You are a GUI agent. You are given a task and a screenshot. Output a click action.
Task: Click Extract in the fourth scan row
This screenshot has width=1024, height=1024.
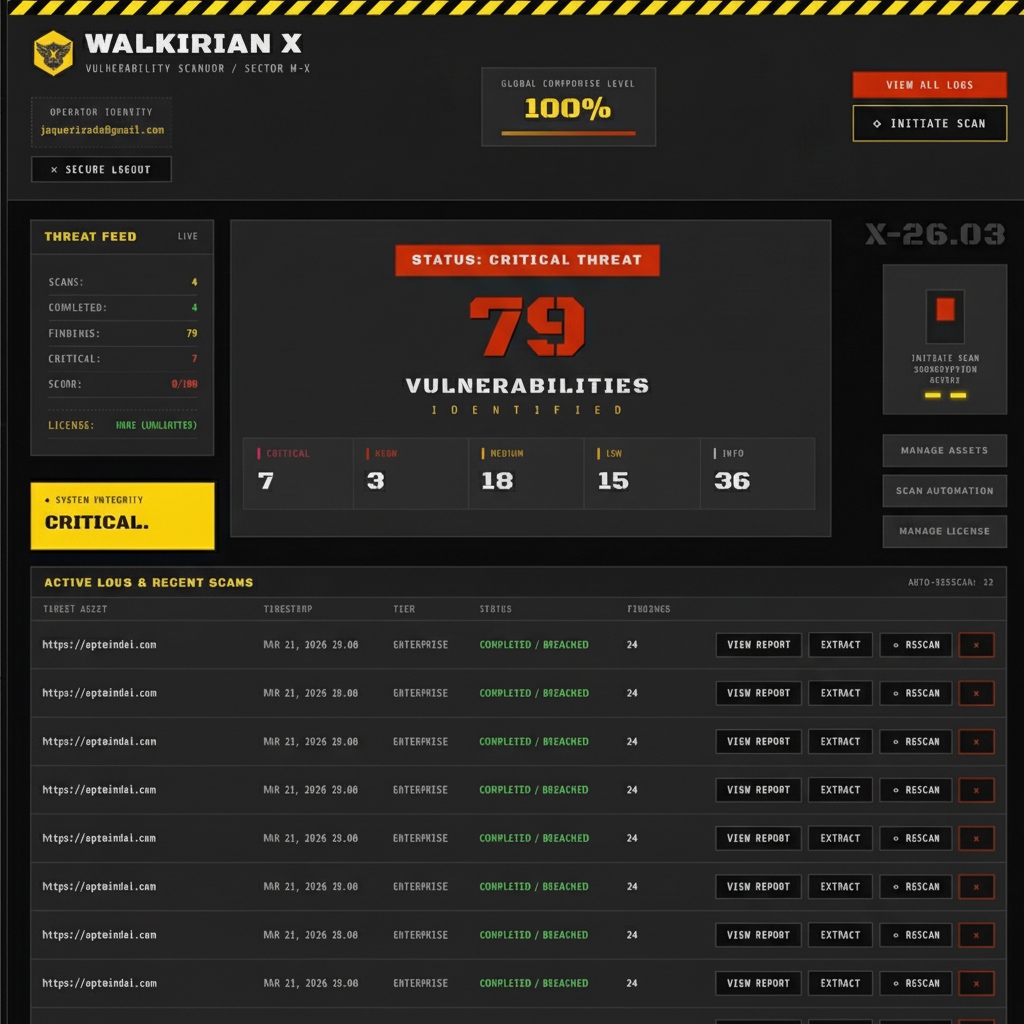pos(840,790)
